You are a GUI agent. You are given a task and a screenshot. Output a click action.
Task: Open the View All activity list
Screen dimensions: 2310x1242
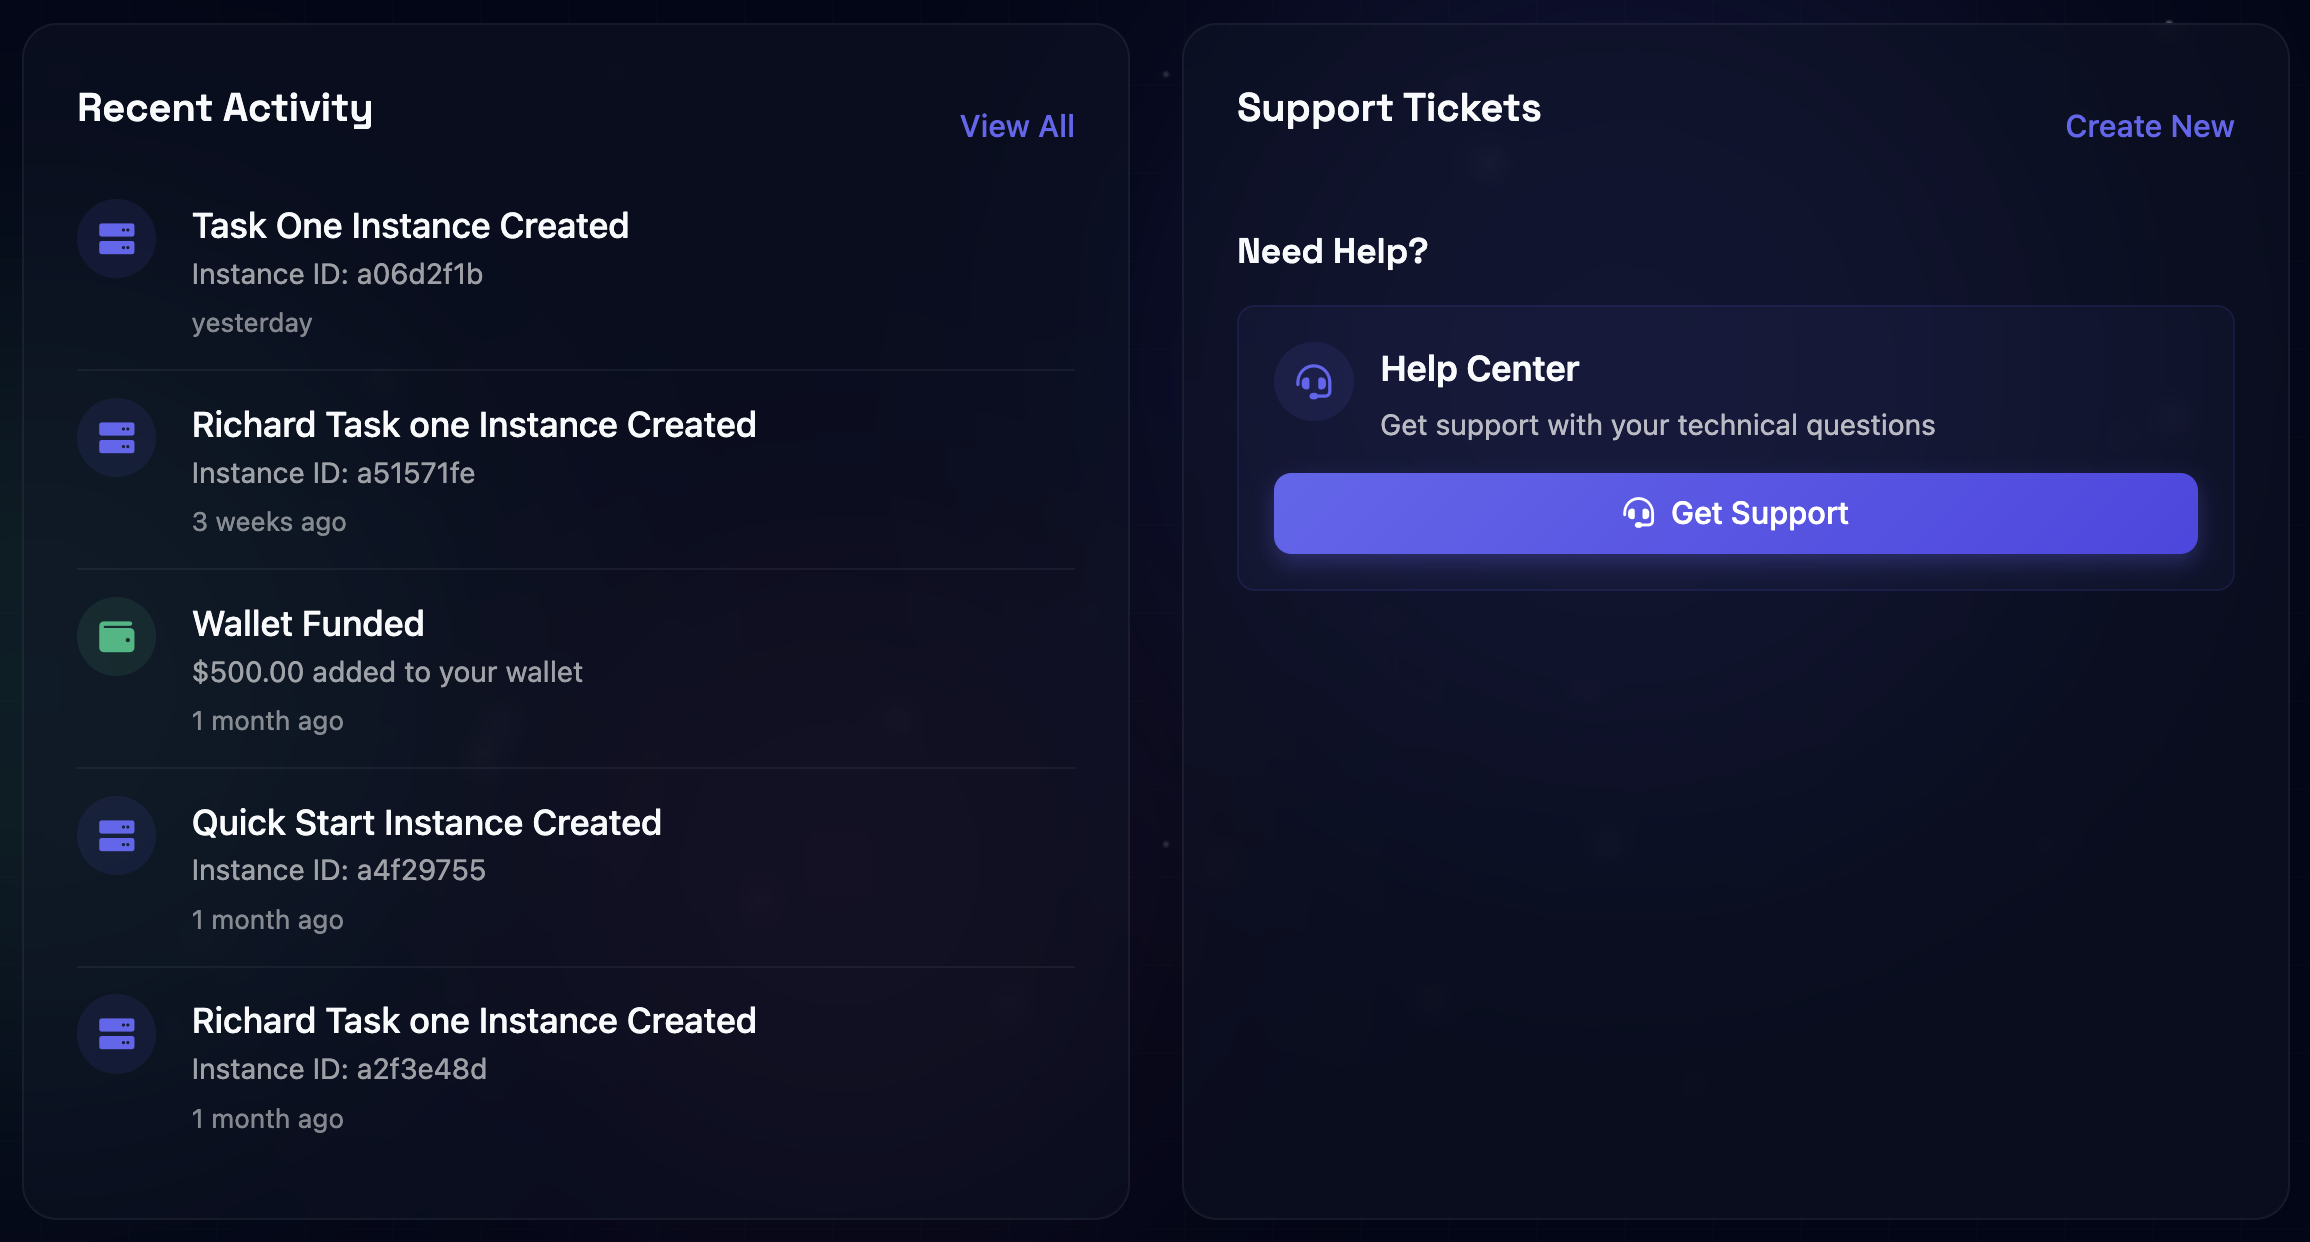1018,126
